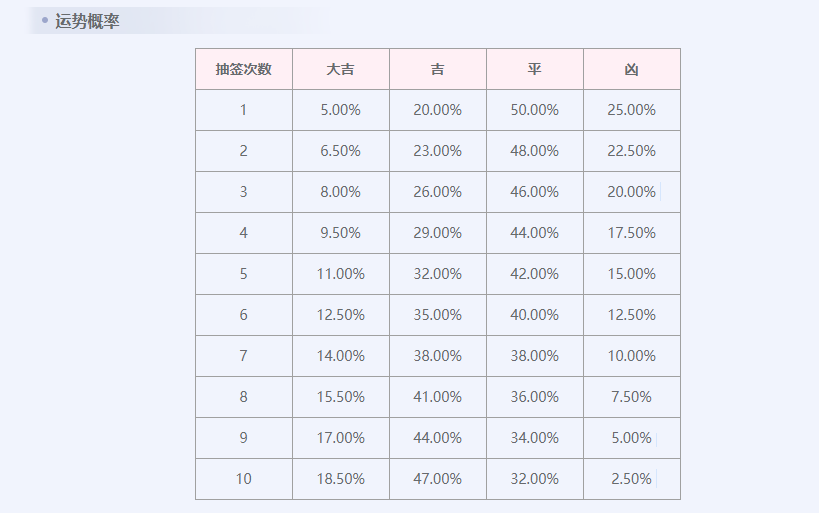Select the 50.00% cell in row 1

coord(535,110)
